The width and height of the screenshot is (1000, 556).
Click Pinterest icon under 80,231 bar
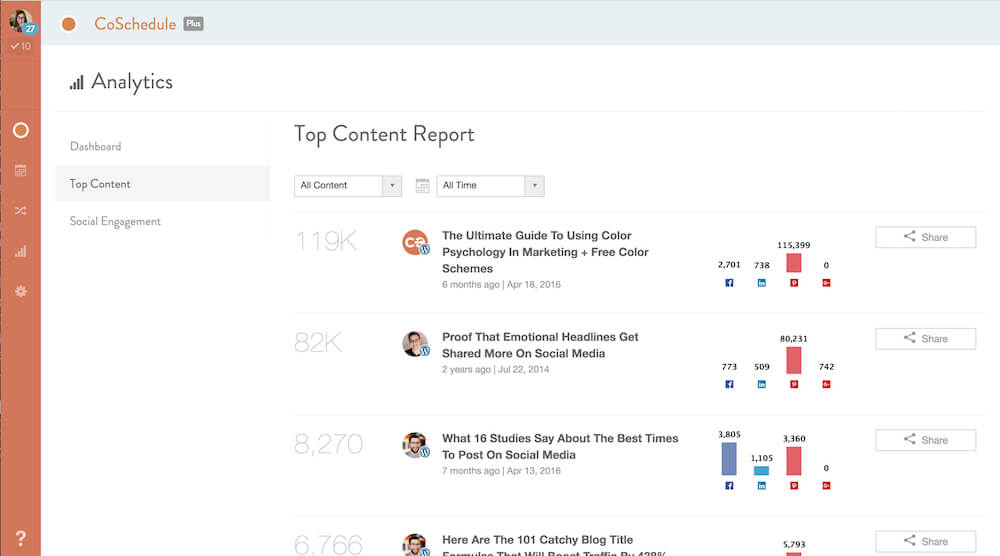794,384
